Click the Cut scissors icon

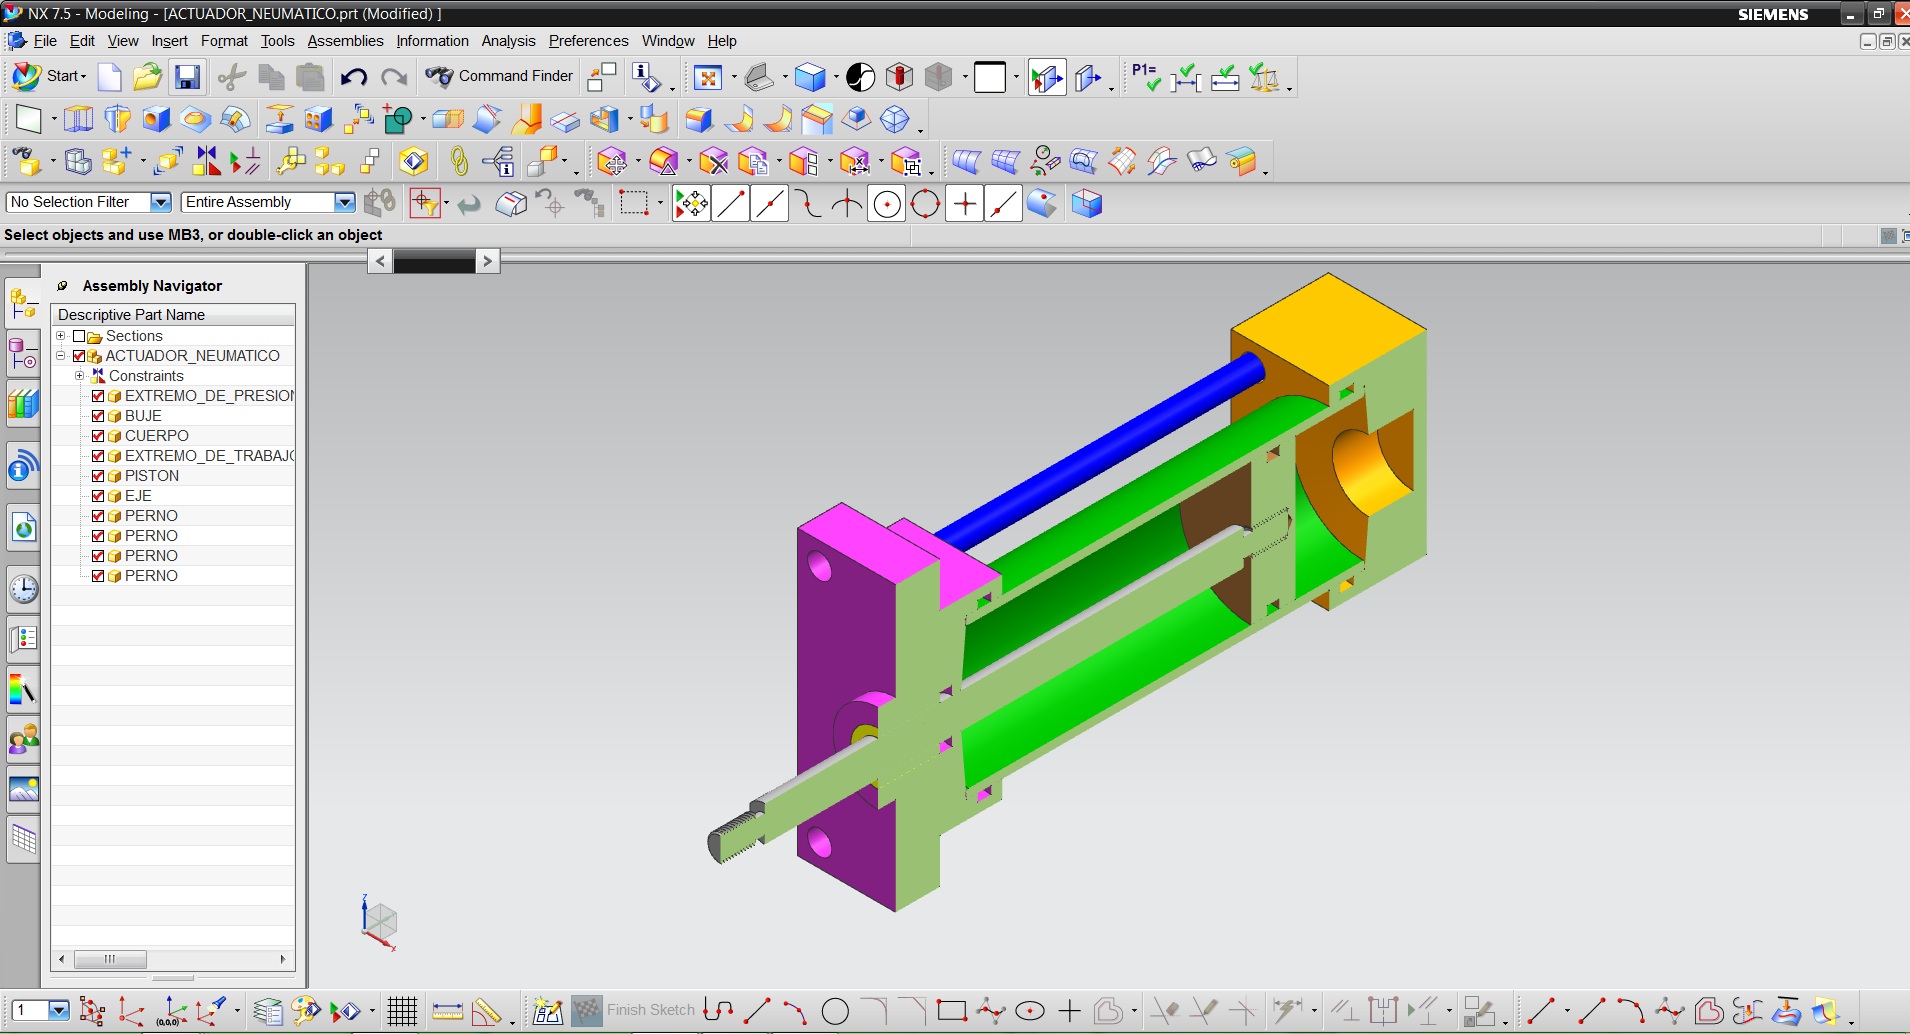tap(232, 77)
